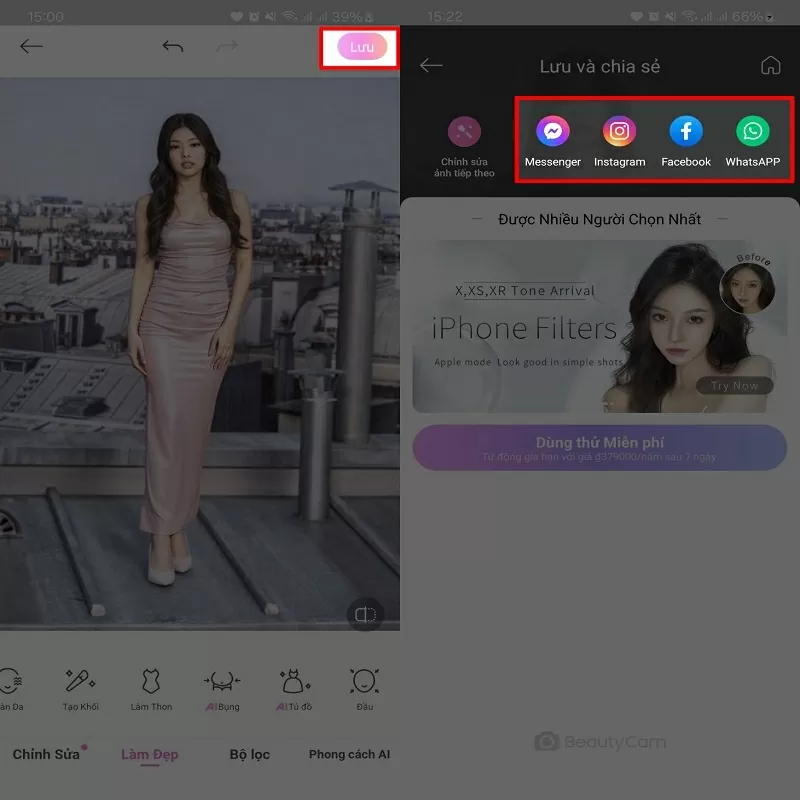Tap Try Now on the iPhone Filters banner
The height and width of the screenshot is (800, 800).
pyautogui.click(x=733, y=385)
